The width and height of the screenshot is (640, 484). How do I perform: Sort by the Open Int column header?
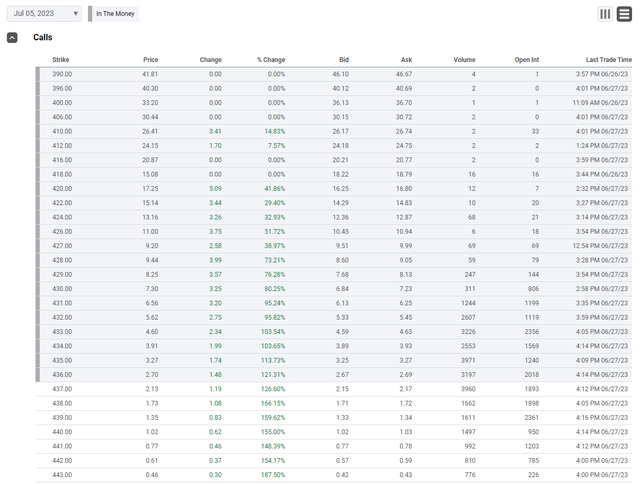(527, 60)
